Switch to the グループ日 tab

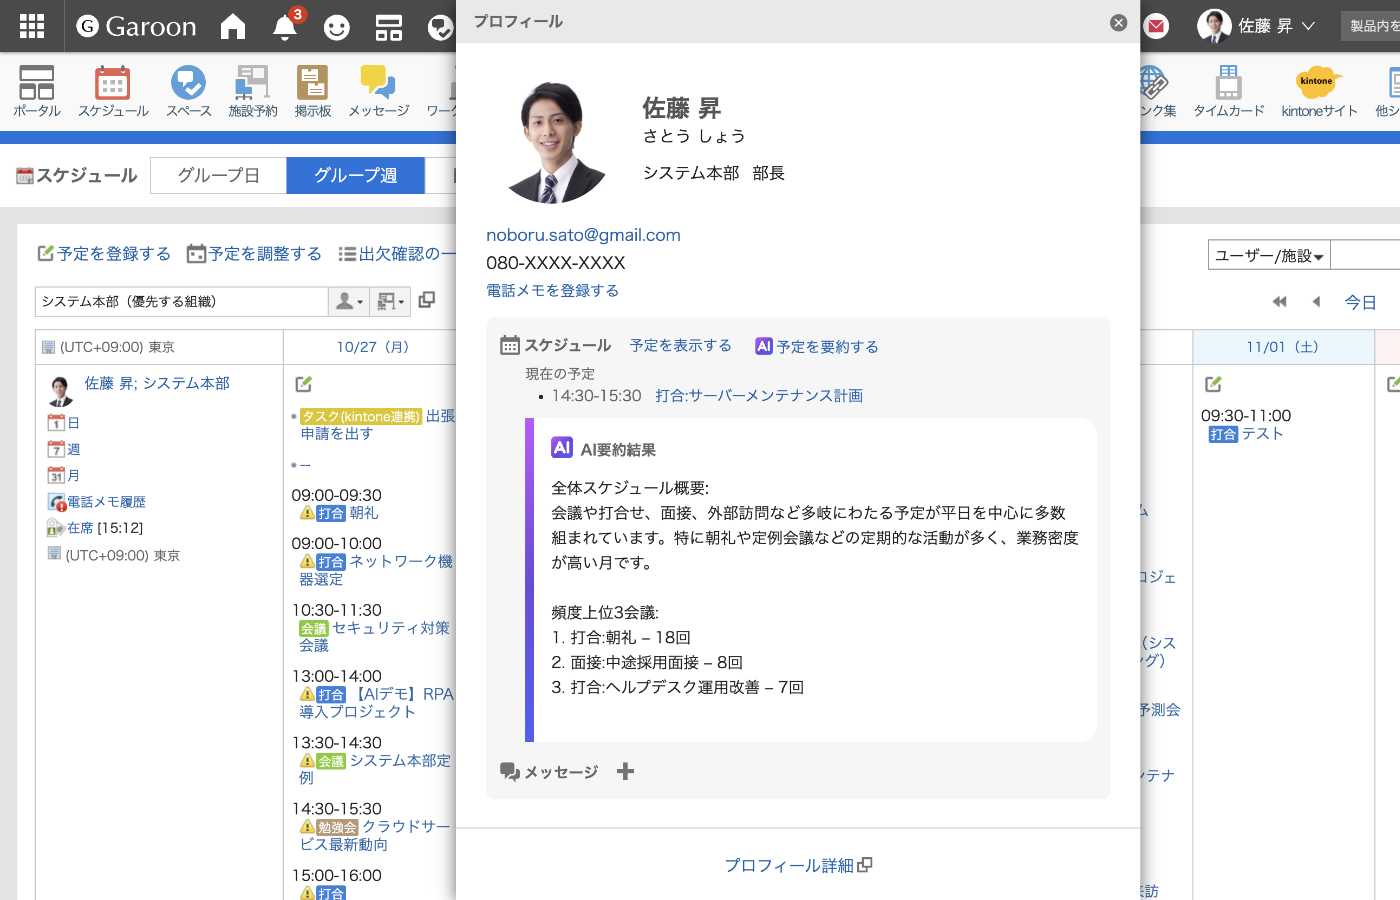pos(218,175)
